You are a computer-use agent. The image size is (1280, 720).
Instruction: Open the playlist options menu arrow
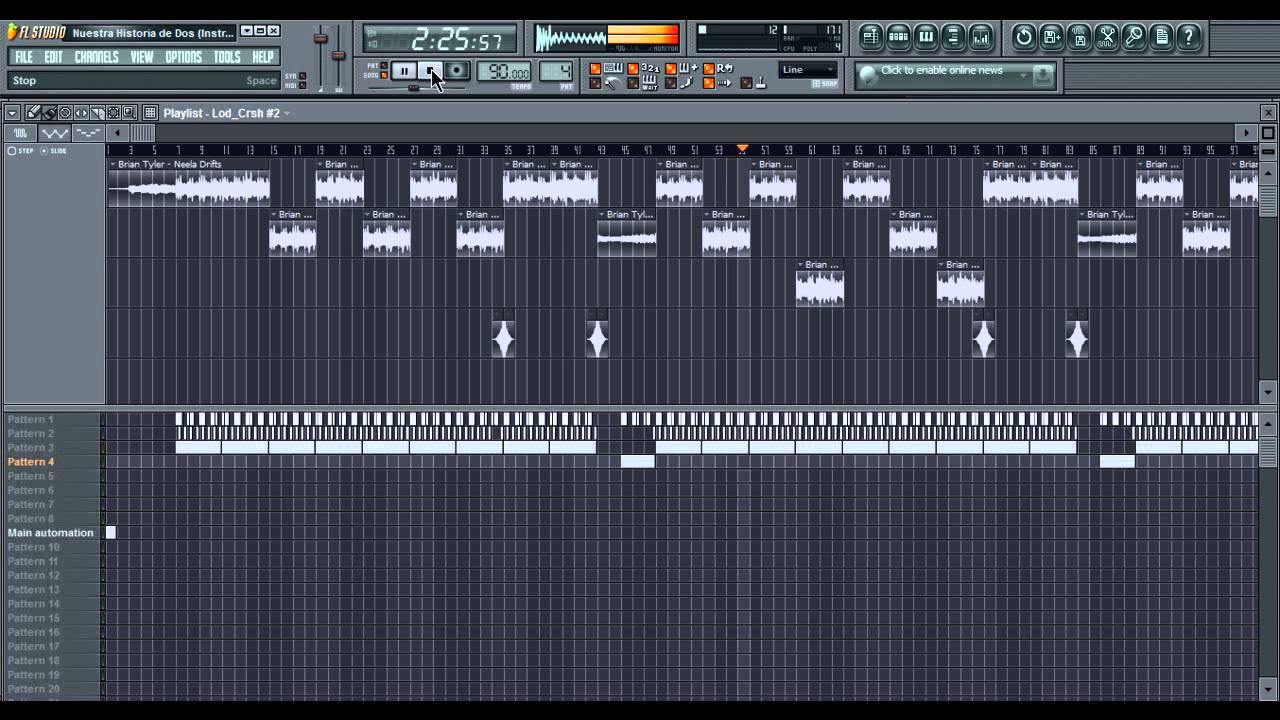tap(13, 113)
